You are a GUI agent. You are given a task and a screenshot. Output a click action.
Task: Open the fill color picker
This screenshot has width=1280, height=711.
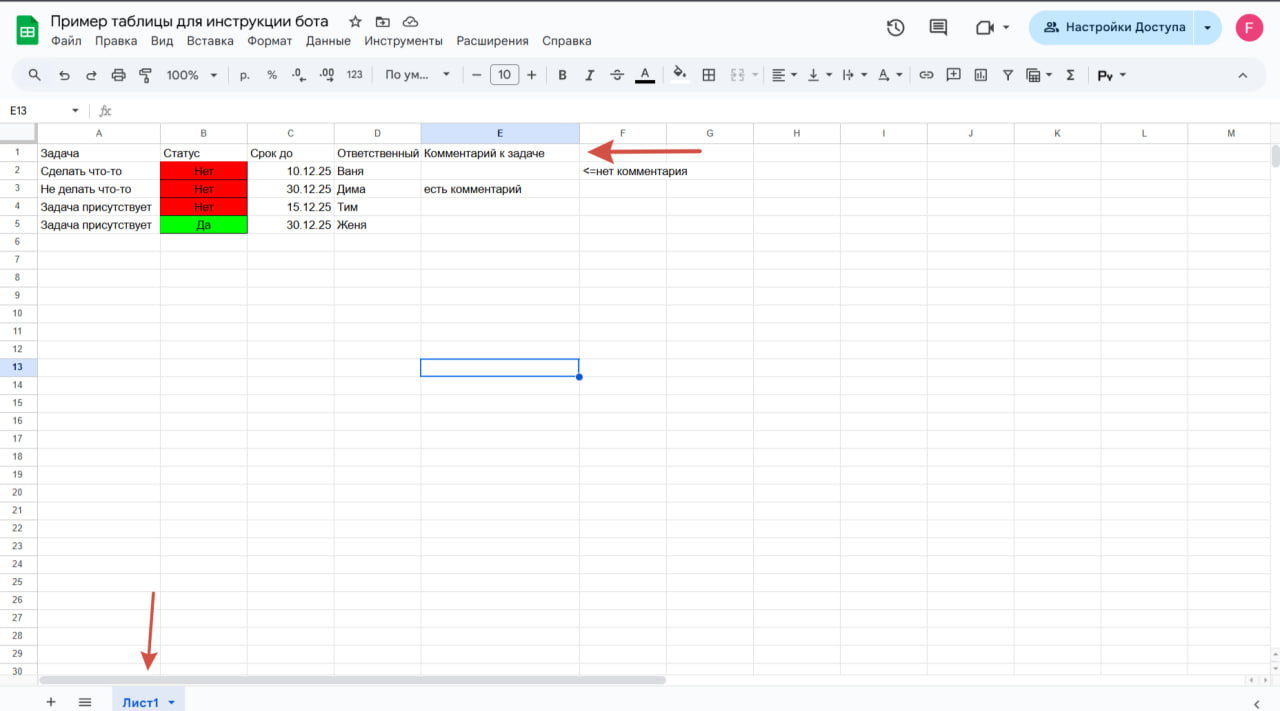(680, 74)
